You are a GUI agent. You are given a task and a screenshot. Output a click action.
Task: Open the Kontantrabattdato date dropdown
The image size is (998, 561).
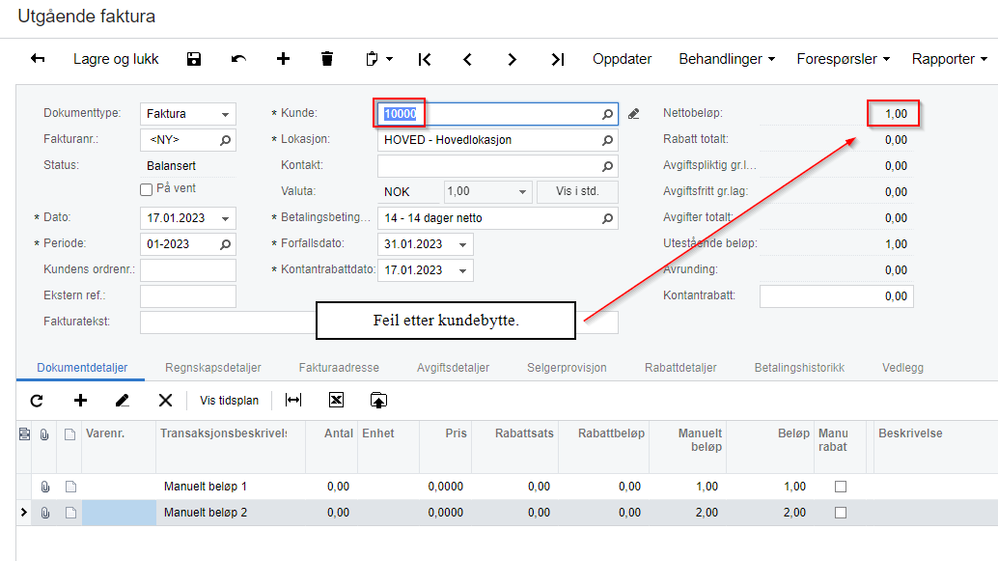click(463, 271)
